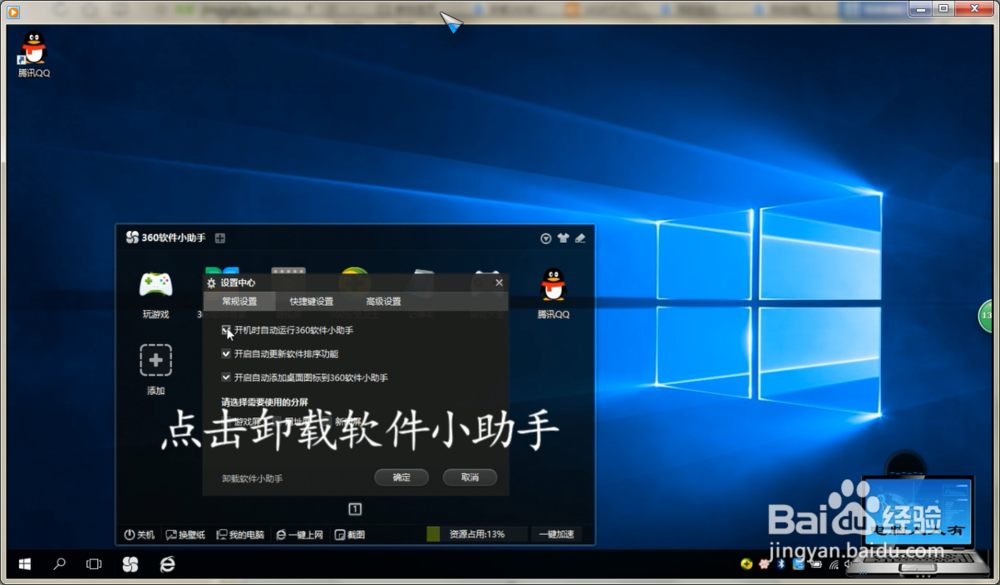This screenshot has height=585, width=1000.
Task: Click the Bluetooth tray icon
Action: pos(781,563)
